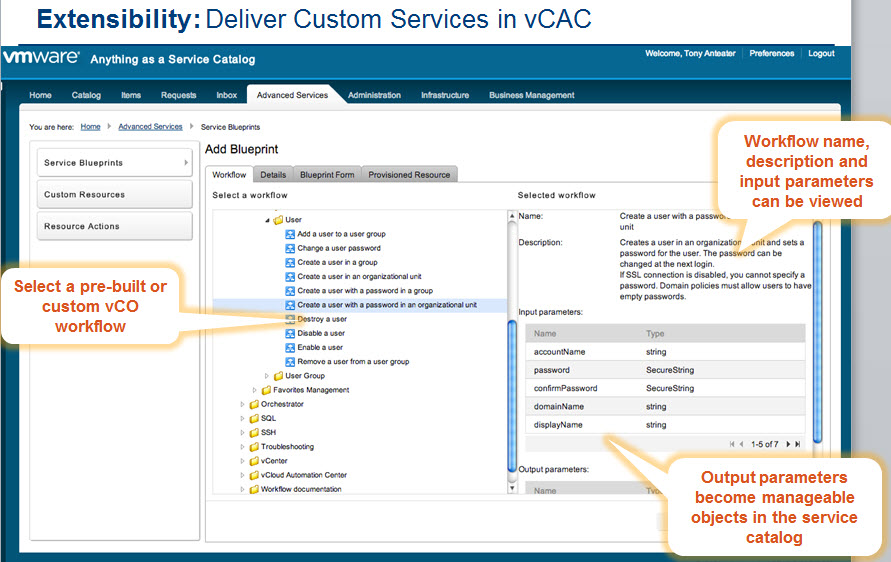Expand the SQL folder
The width and height of the screenshot is (891, 562).
243,419
